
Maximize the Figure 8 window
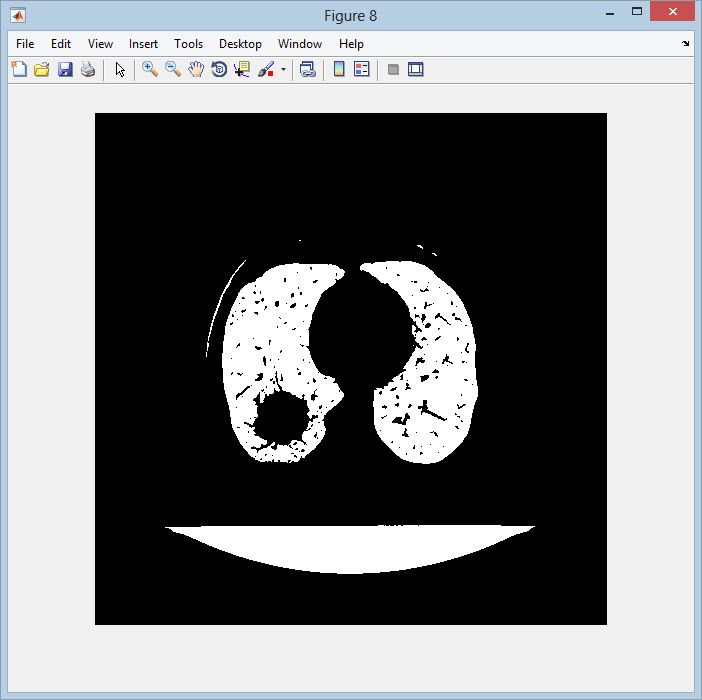[637, 12]
